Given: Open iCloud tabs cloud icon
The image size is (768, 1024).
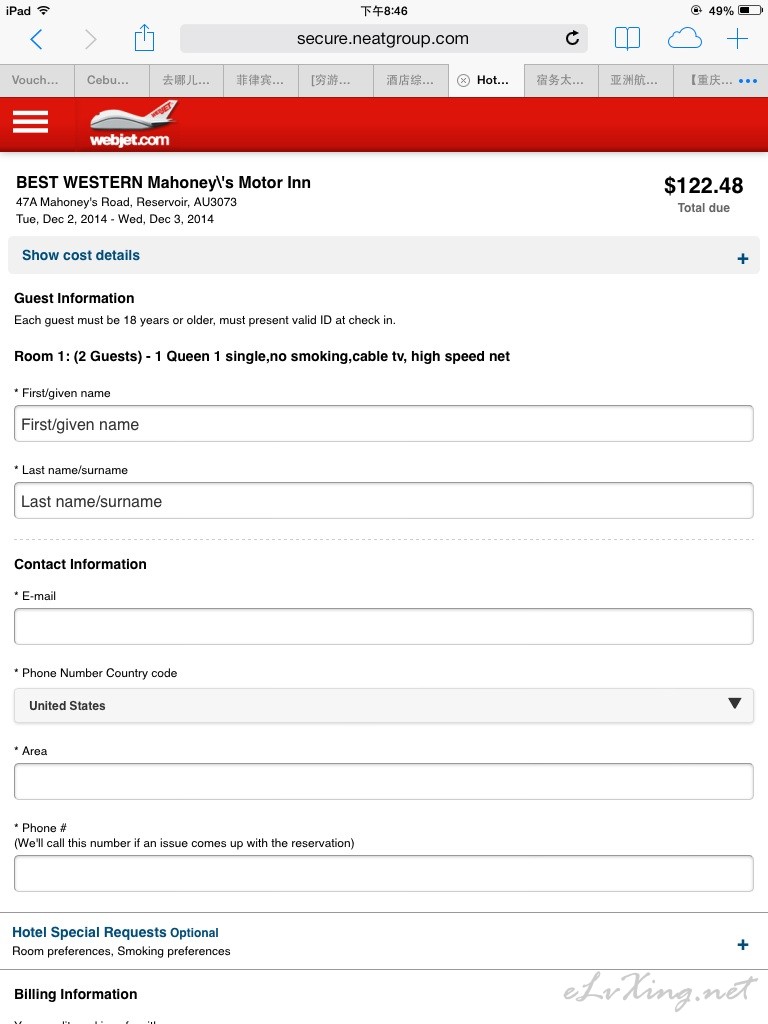Looking at the screenshot, I should (684, 39).
